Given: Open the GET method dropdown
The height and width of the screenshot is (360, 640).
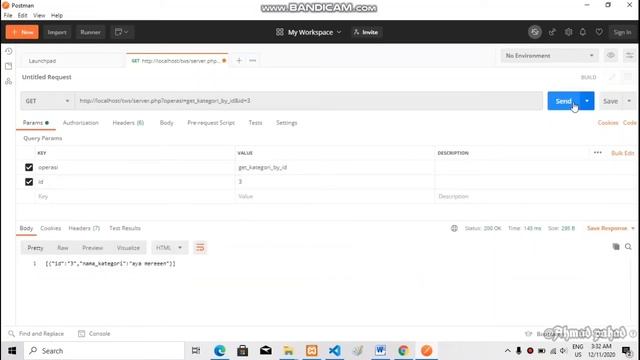Looking at the screenshot, I should (x=47, y=101).
